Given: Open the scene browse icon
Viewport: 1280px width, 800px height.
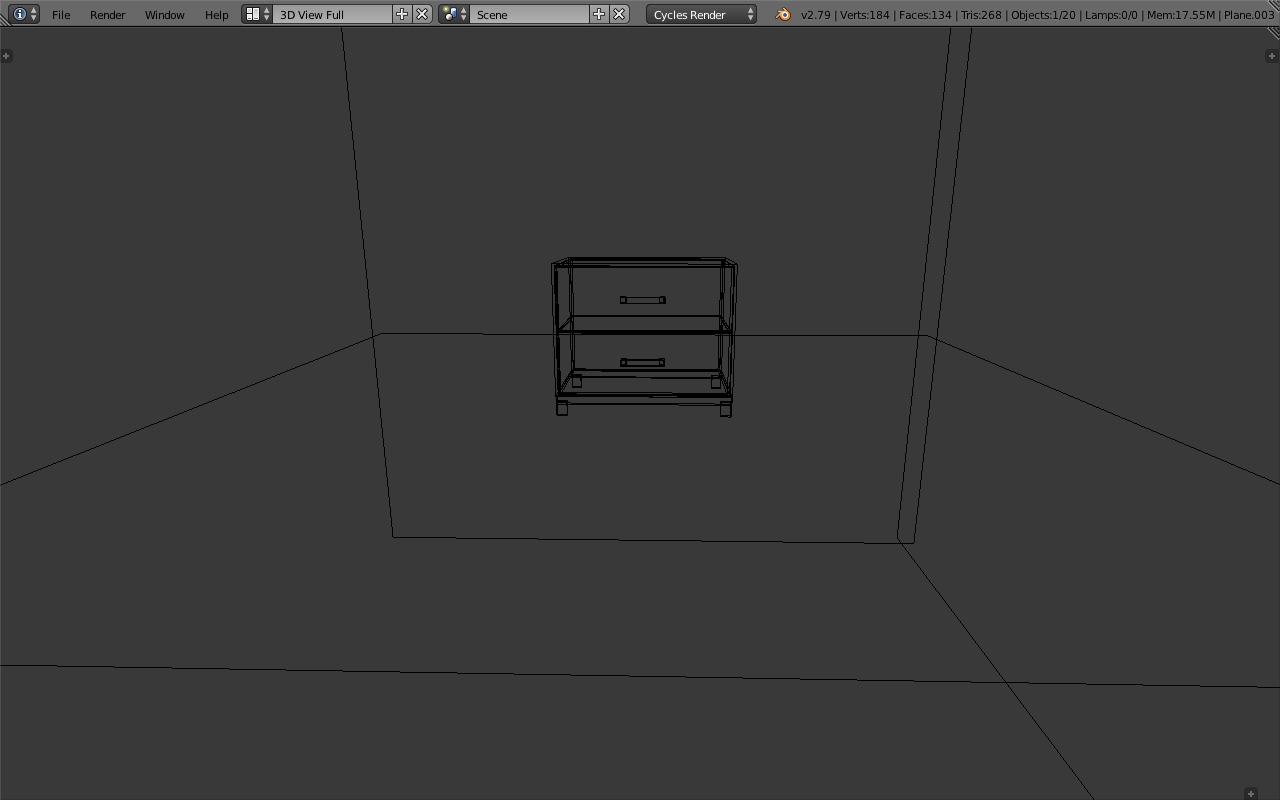Looking at the screenshot, I should [x=455, y=14].
